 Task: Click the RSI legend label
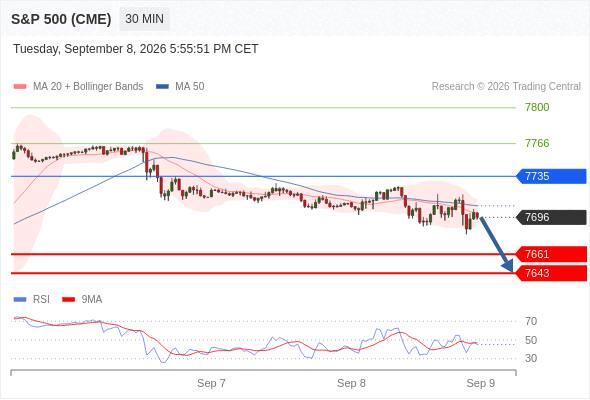pos(41,300)
